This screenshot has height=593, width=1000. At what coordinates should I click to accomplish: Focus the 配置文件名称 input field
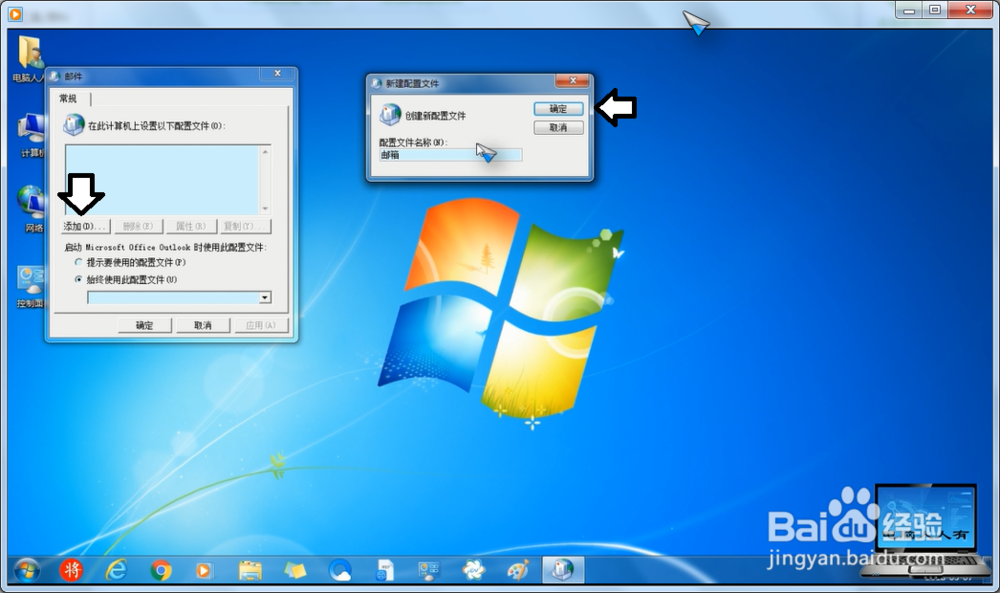click(450, 155)
